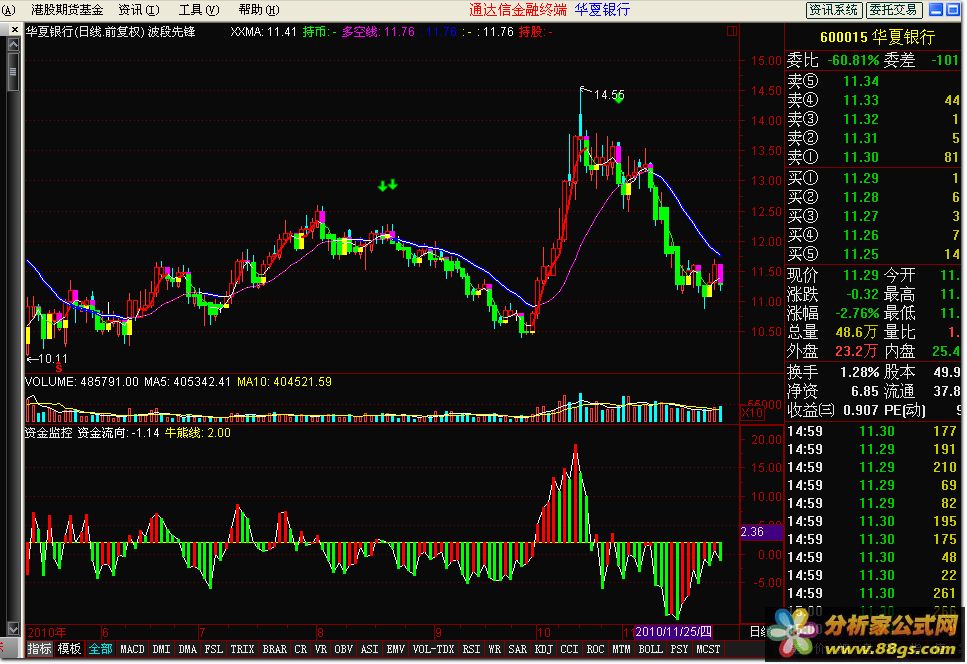Select the VR indicator tab
This screenshot has width=967, height=664.
tap(321, 649)
